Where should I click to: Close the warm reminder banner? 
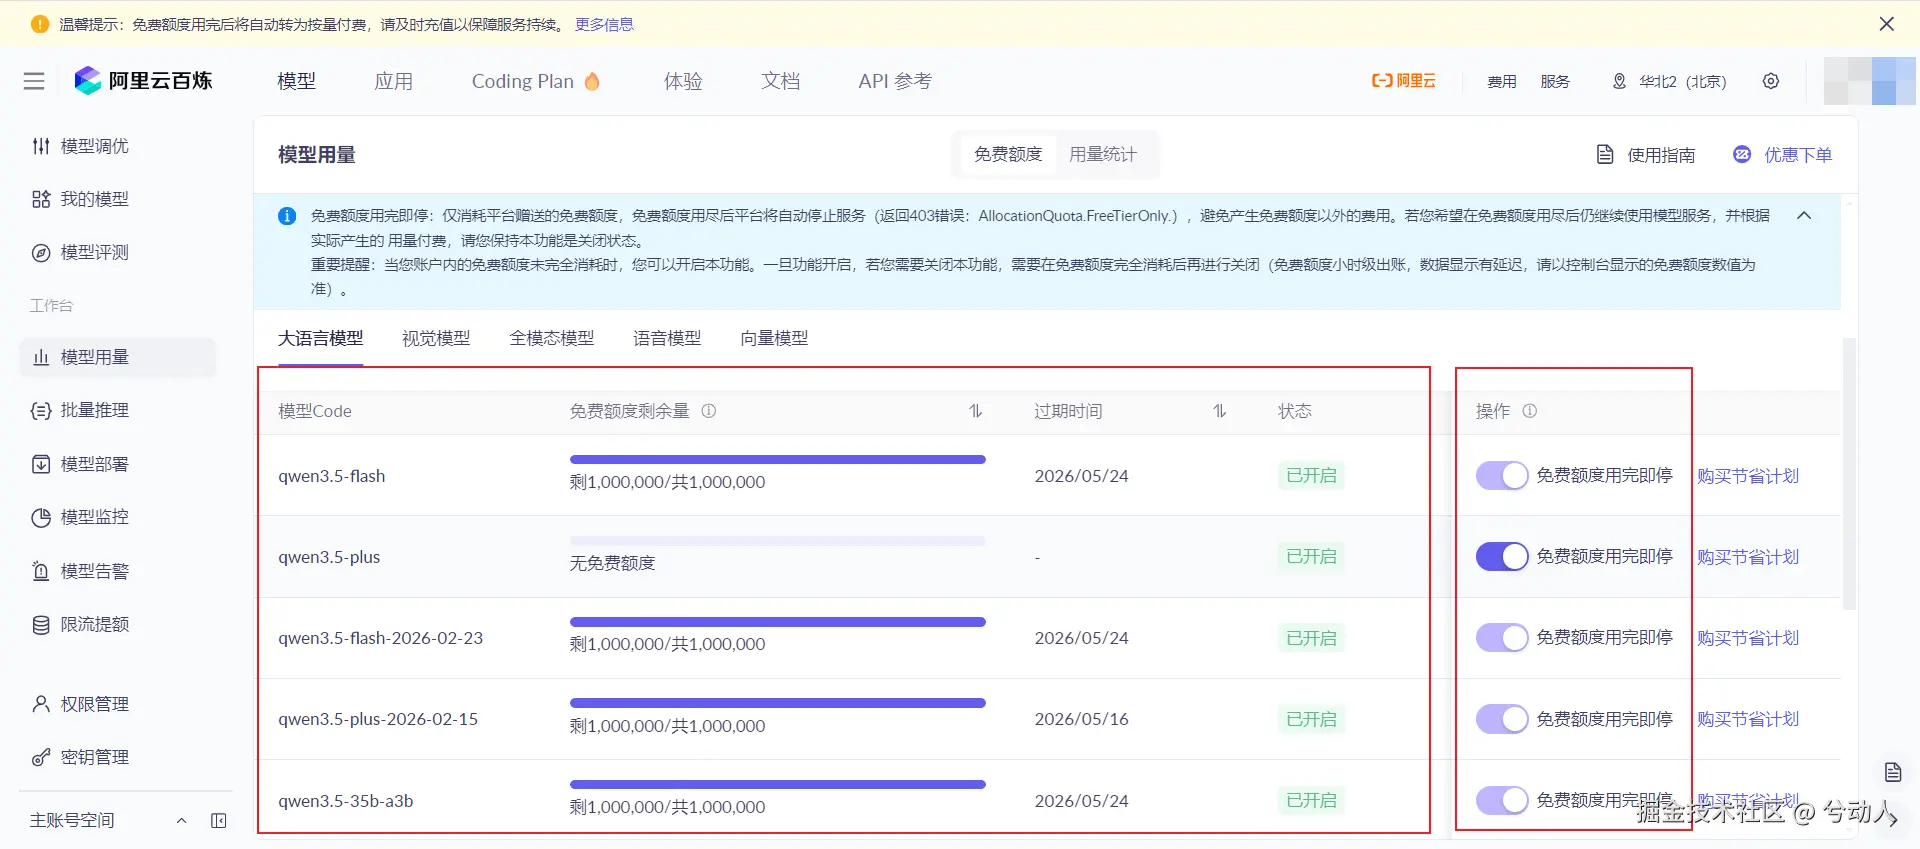click(x=1887, y=24)
